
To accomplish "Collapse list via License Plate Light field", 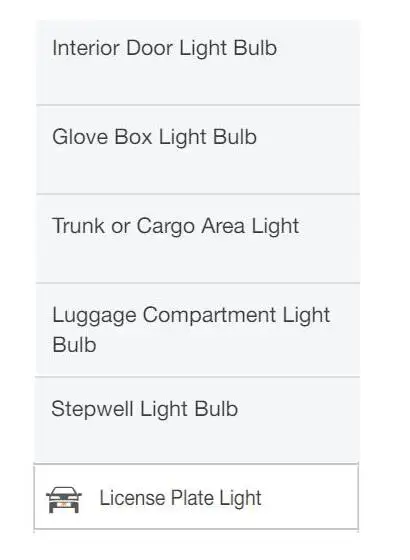I will tap(196, 496).
